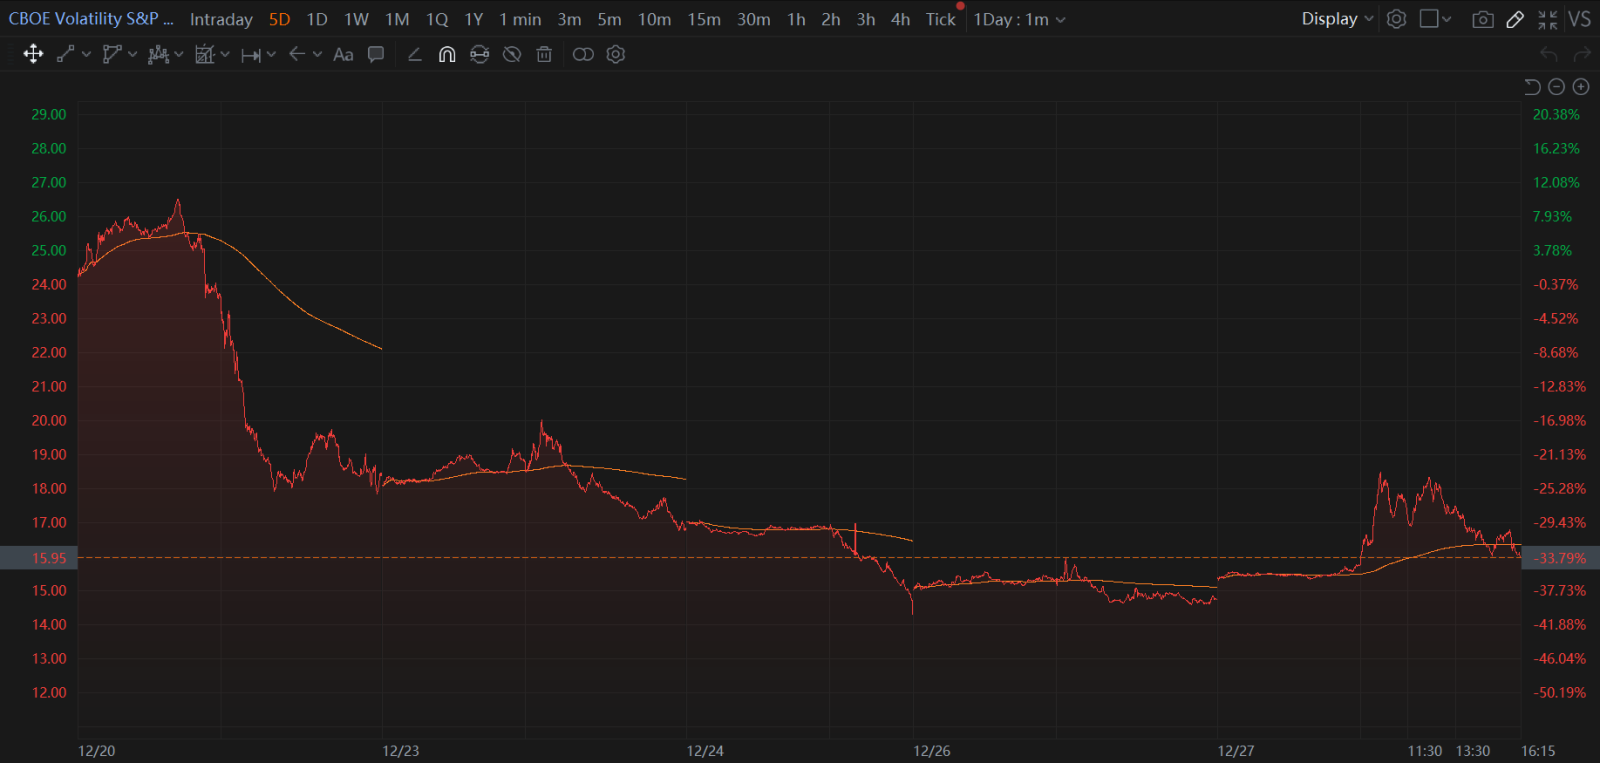The image size is (1600, 763).
Task: Click the 15.95 current price label
Action: 39,558
